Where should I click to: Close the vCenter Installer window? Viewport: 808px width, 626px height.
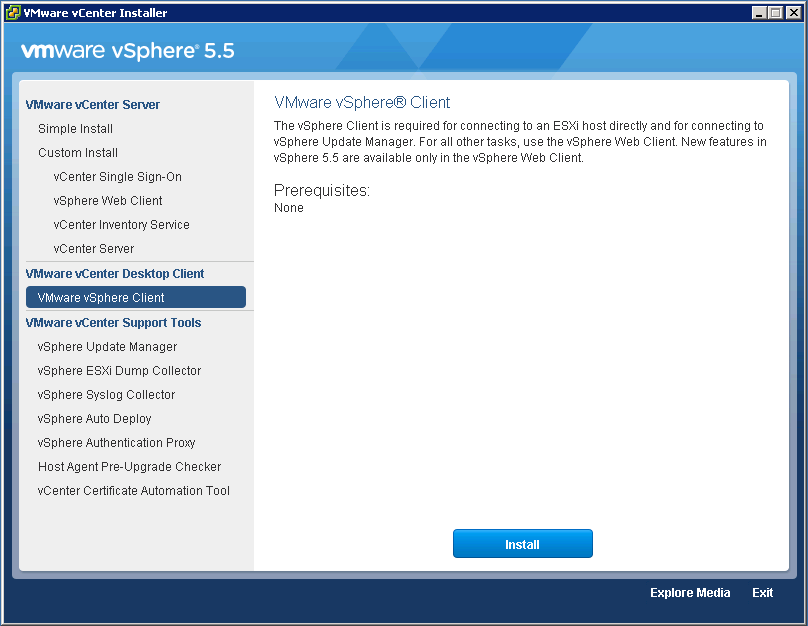pyautogui.click(x=794, y=13)
